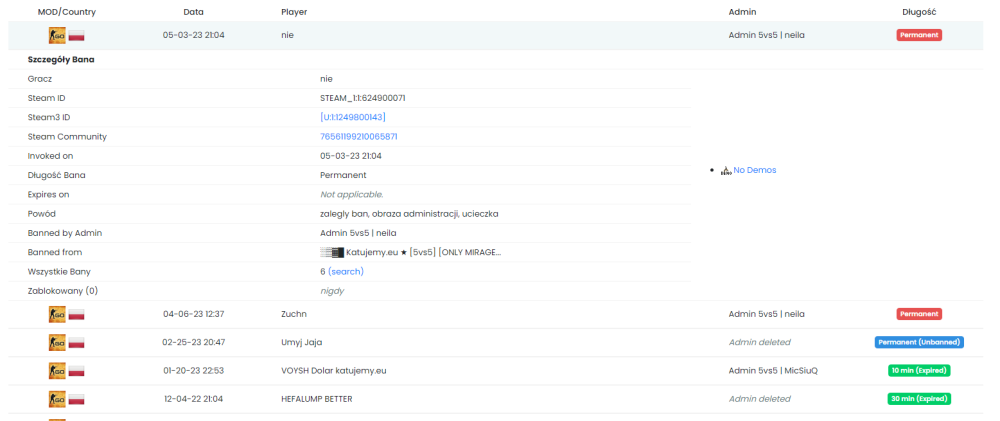Viewport: 1000px width, 421px height.
Task: Click the Permanent (Unbanned) badge
Action: (919, 342)
